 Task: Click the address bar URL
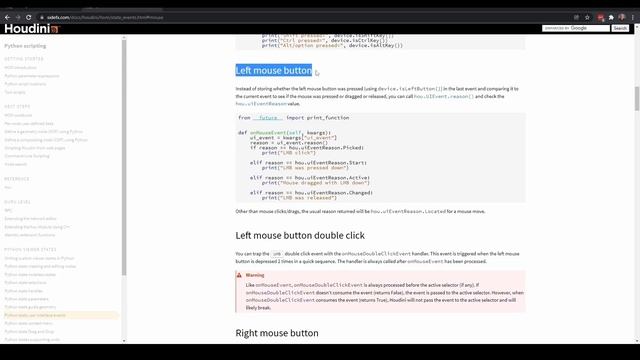coord(105,18)
